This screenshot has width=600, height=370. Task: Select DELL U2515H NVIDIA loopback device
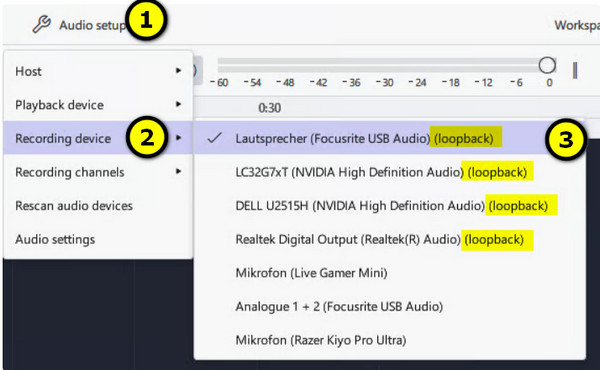click(x=390, y=205)
